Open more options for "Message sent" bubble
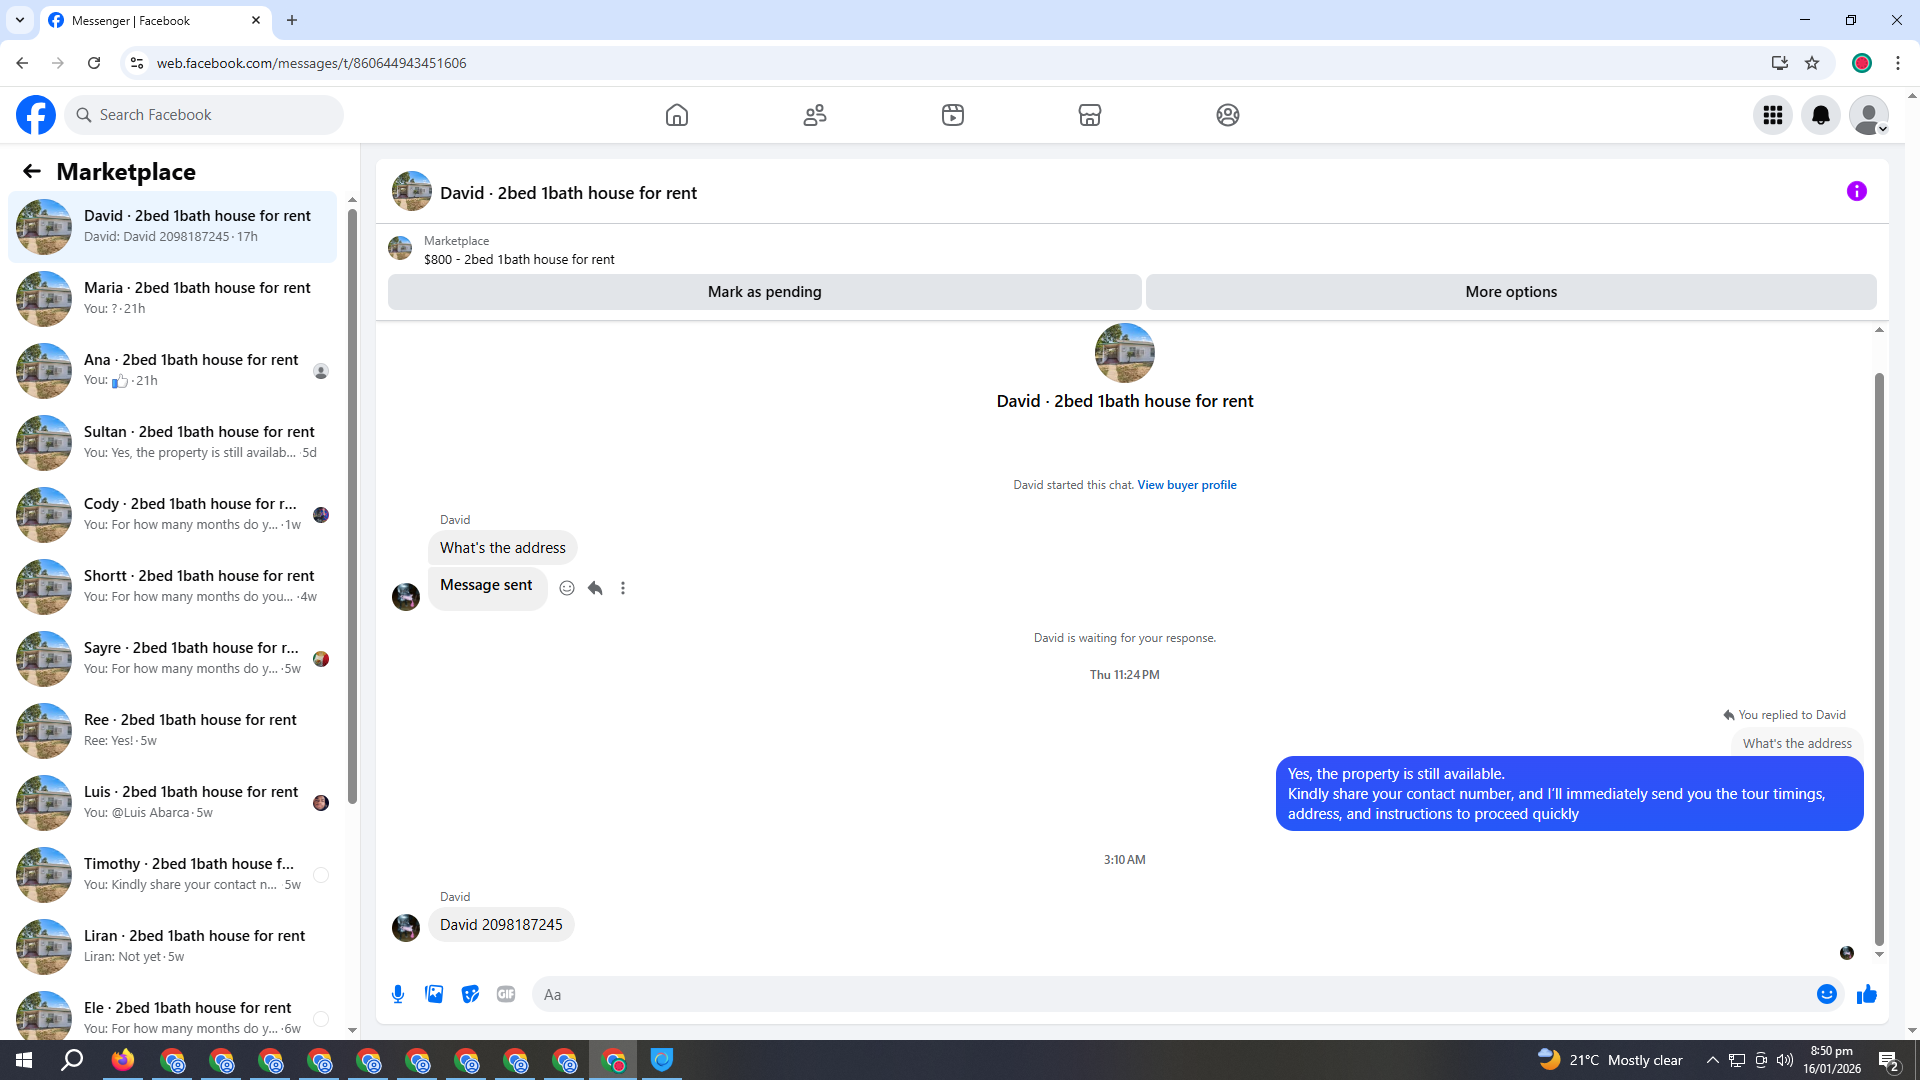This screenshot has height=1080, width=1920. (623, 588)
